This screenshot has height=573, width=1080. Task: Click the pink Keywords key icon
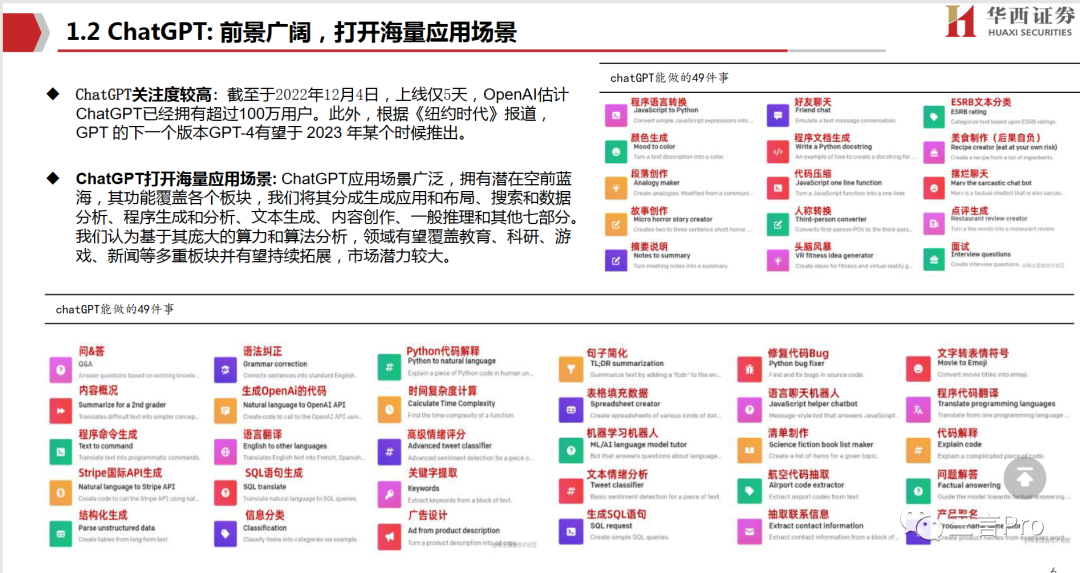[389, 494]
